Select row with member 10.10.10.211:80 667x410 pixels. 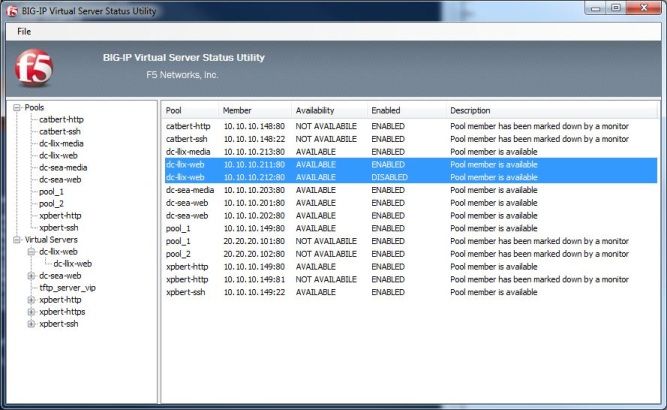(x=411, y=165)
